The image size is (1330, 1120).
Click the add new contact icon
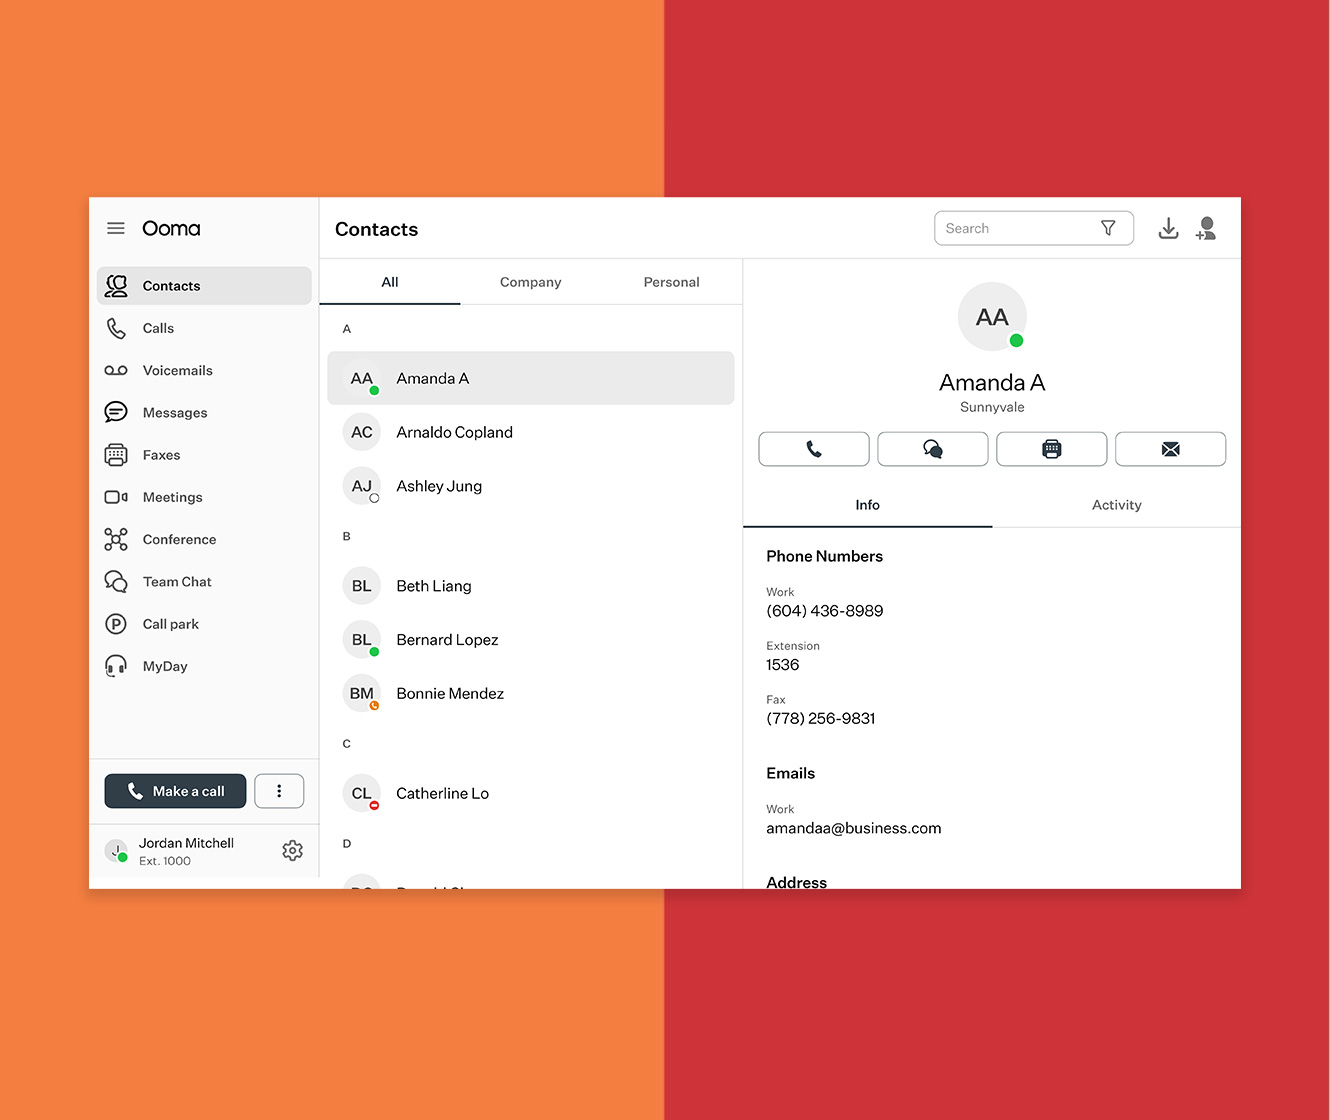(1206, 229)
